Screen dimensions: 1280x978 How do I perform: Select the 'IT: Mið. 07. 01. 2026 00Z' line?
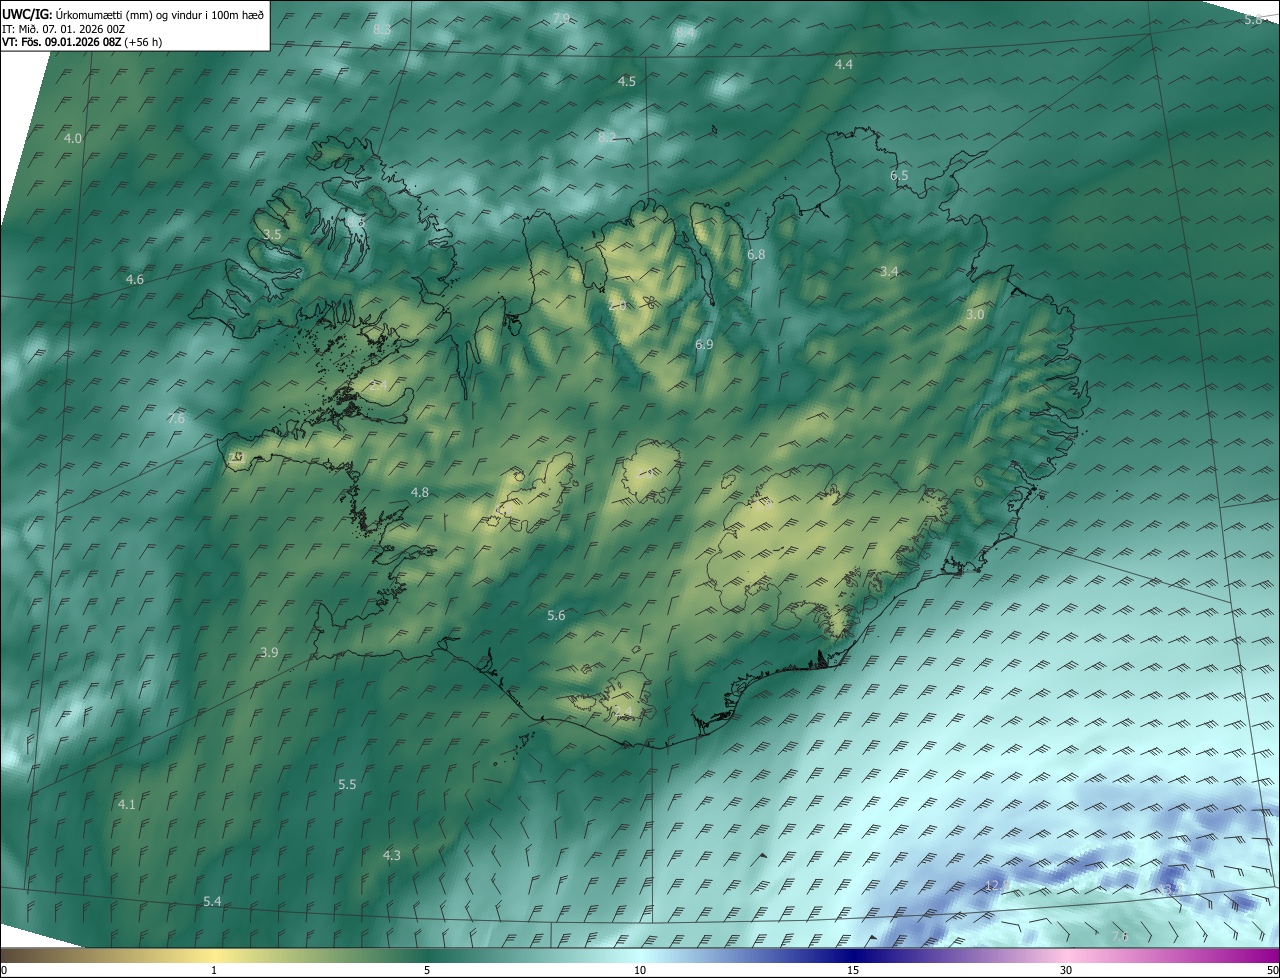point(63,29)
